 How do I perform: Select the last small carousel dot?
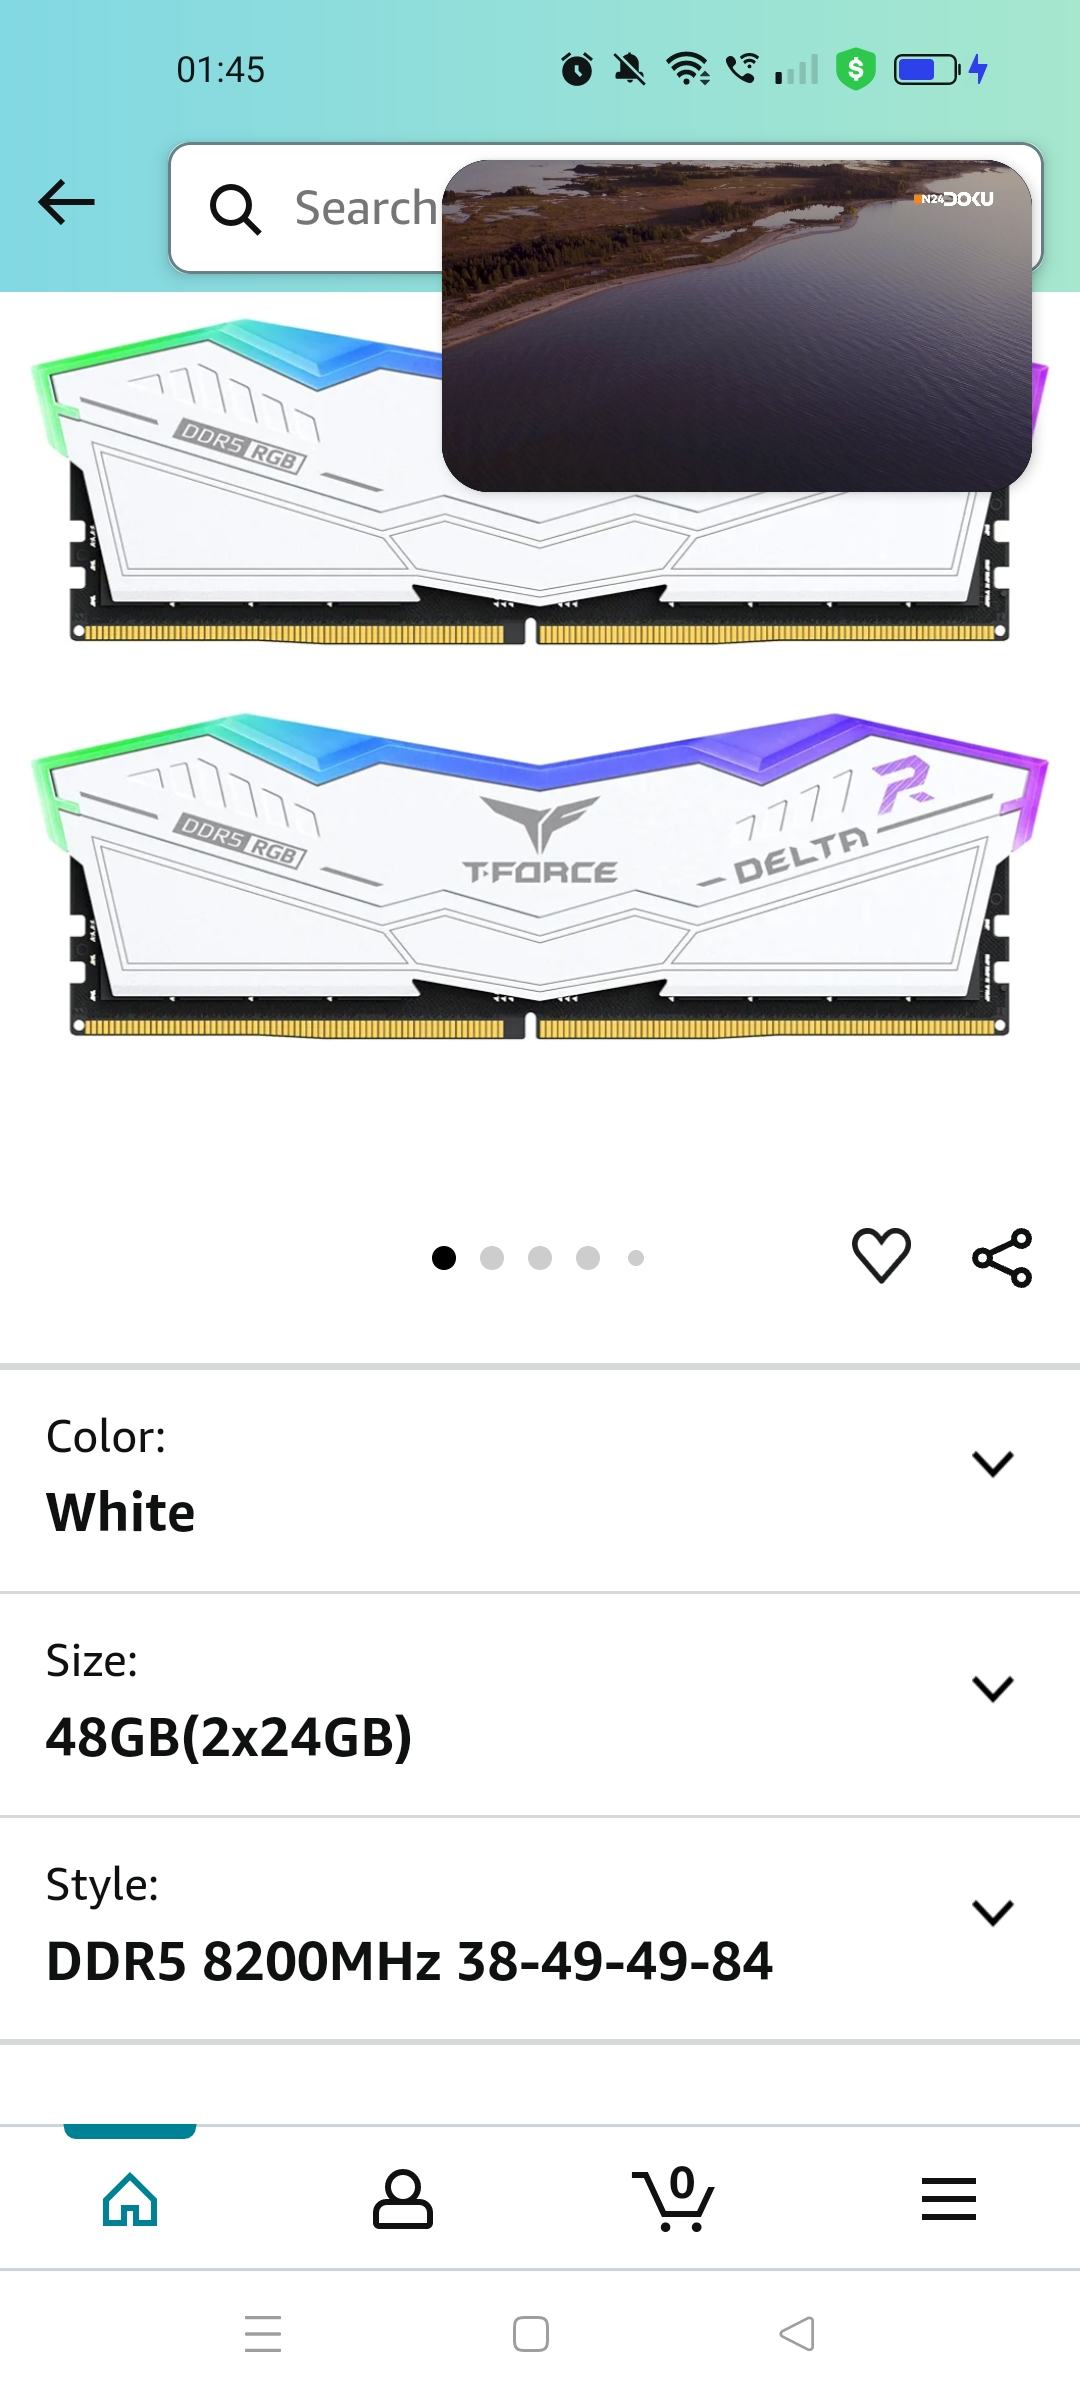click(x=636, y=1258)
